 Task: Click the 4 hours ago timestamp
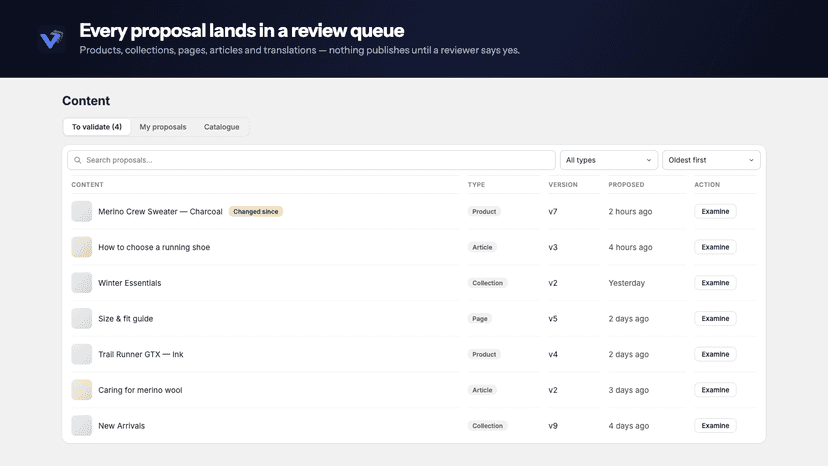(x=630, y=247)
